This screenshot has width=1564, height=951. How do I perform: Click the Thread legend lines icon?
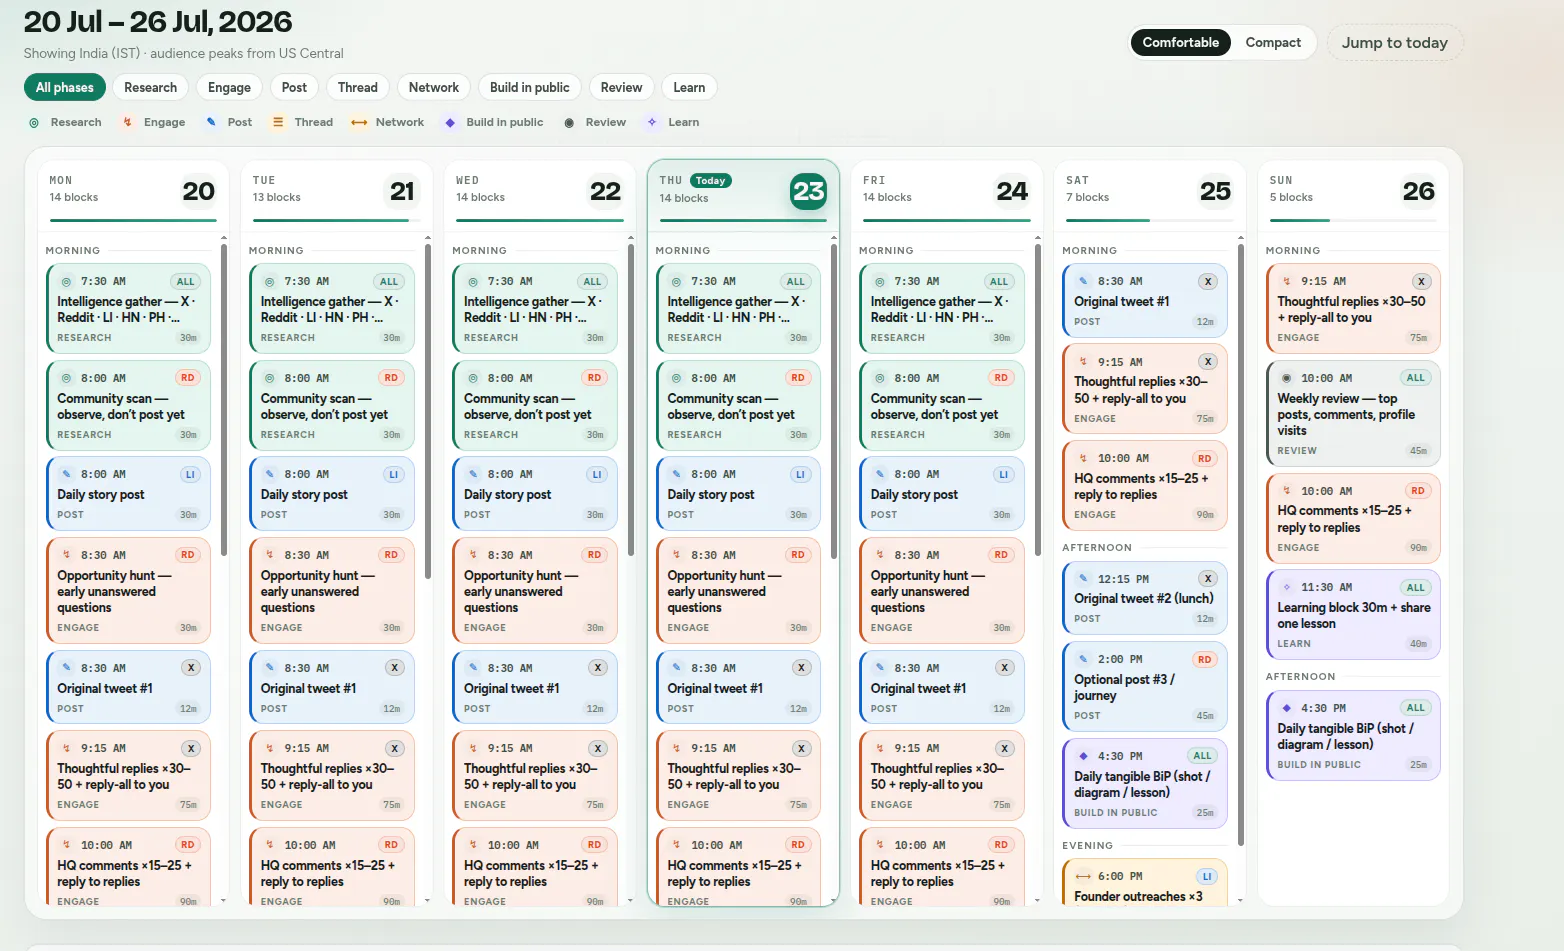pos(278,123)
